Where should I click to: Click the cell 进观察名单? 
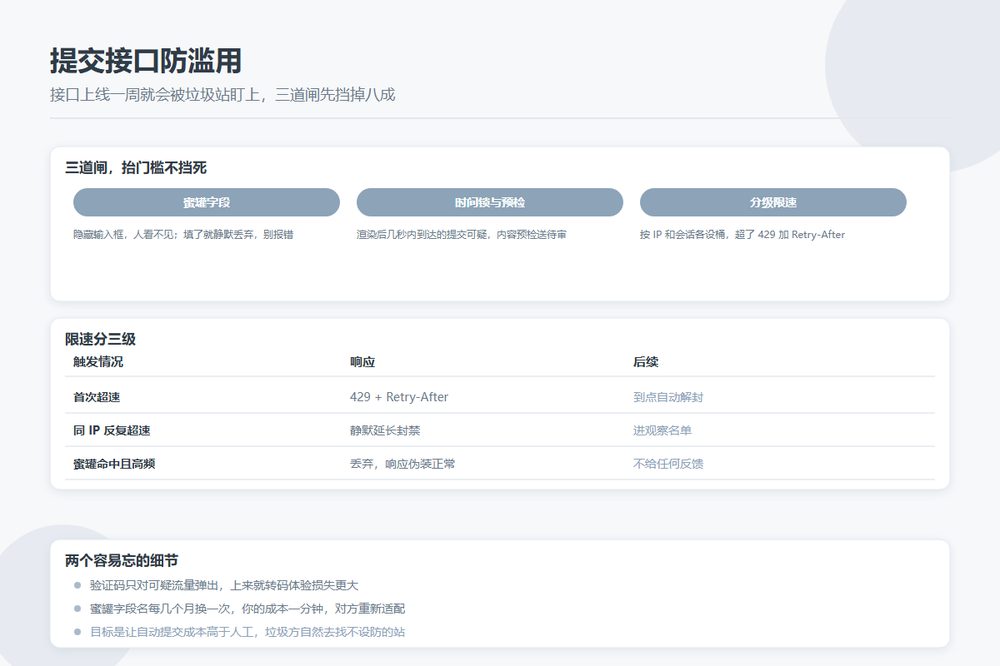coord(662,431)
